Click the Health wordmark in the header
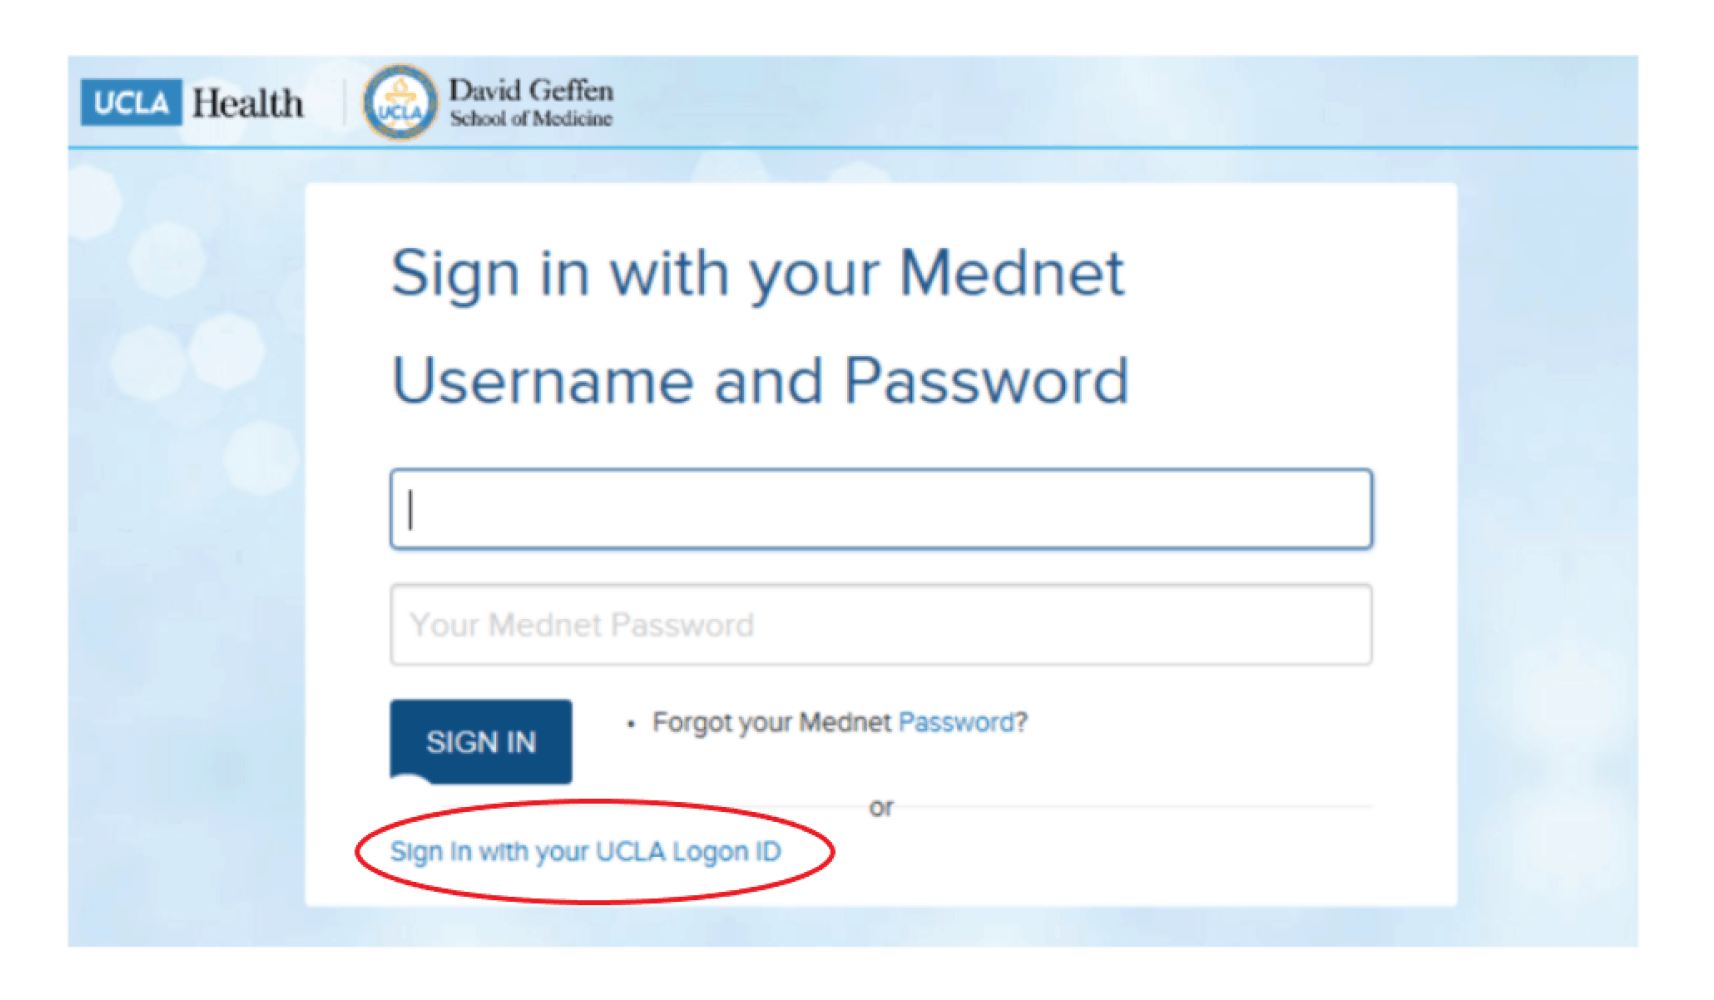The image size is (1714, 1000). pos(247,103)
